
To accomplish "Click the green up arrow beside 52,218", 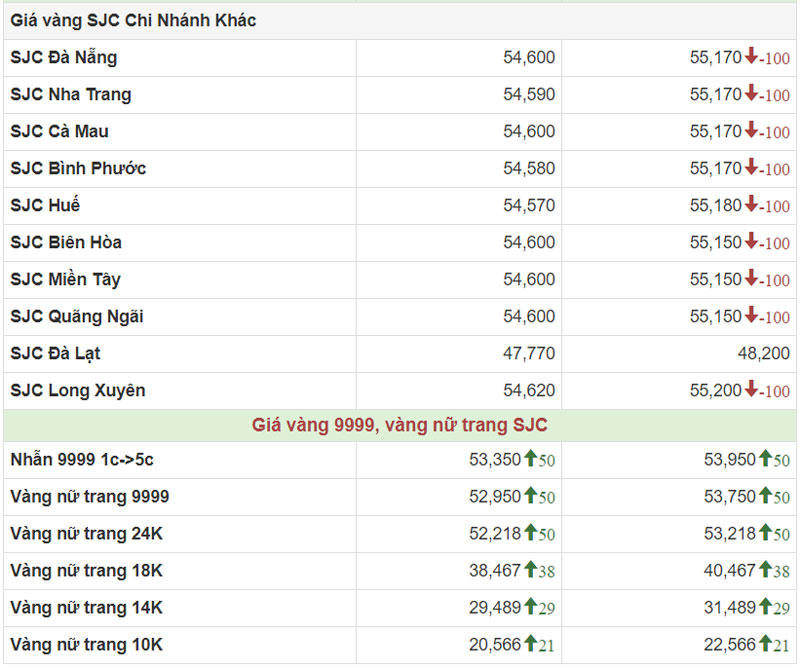I will [x=532, y=534].
